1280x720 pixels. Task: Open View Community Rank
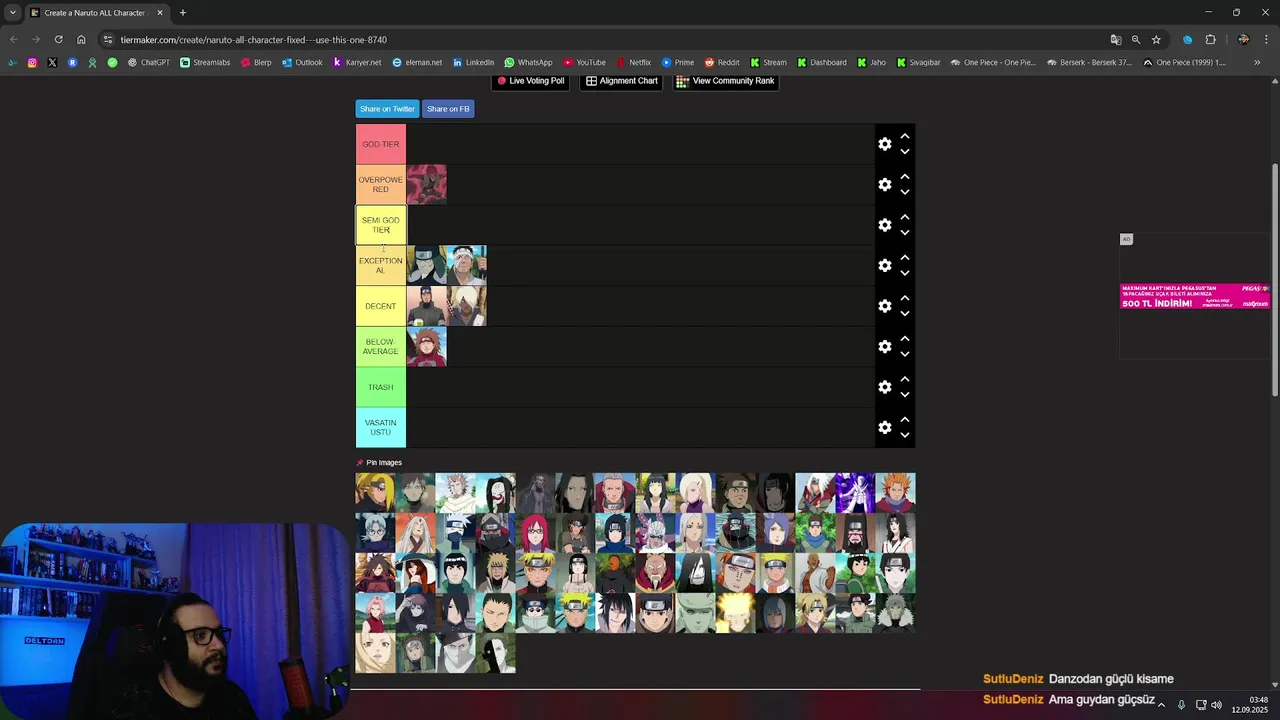click(726, 81)
